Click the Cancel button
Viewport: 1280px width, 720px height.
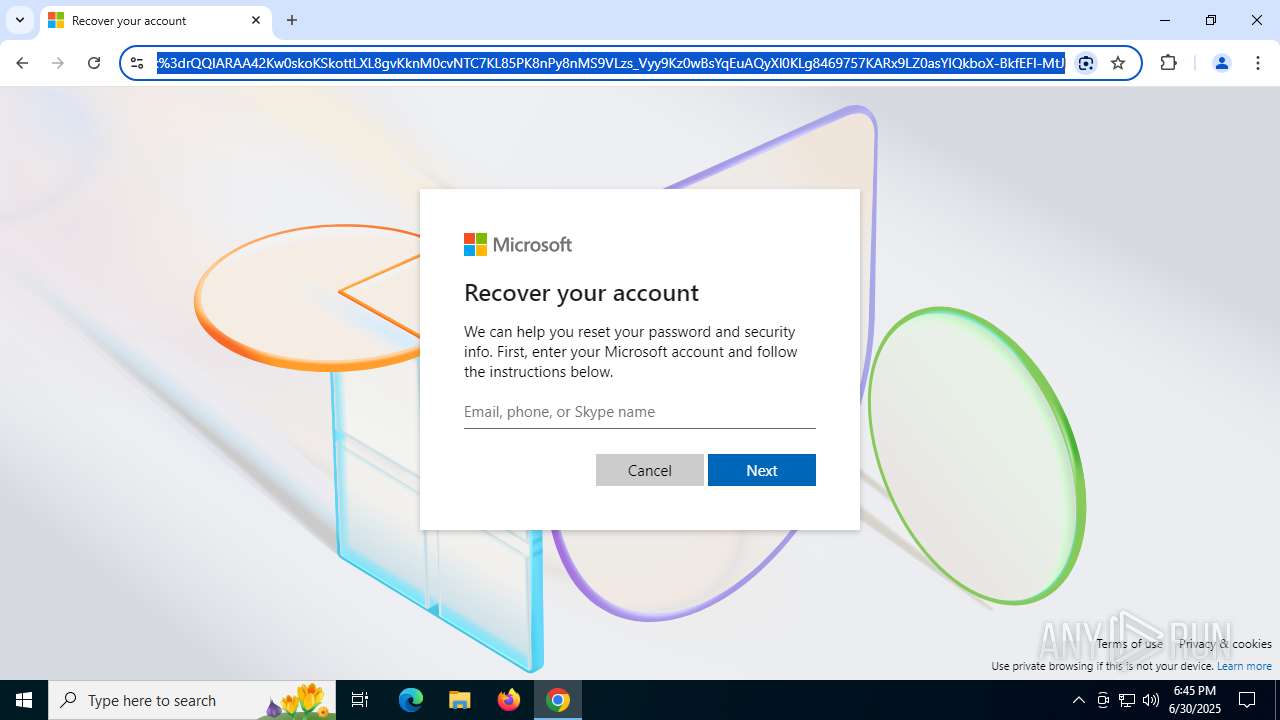click(650, 470)
